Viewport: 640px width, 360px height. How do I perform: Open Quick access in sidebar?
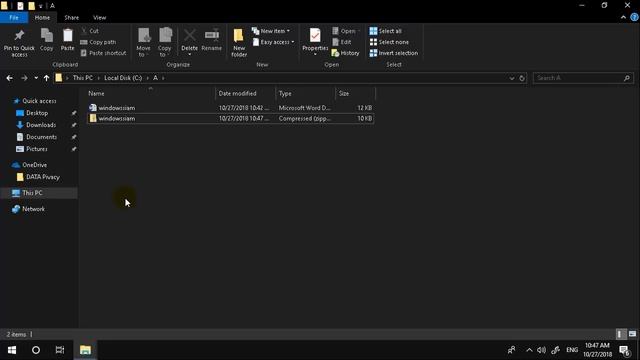[x=39, y=101]
